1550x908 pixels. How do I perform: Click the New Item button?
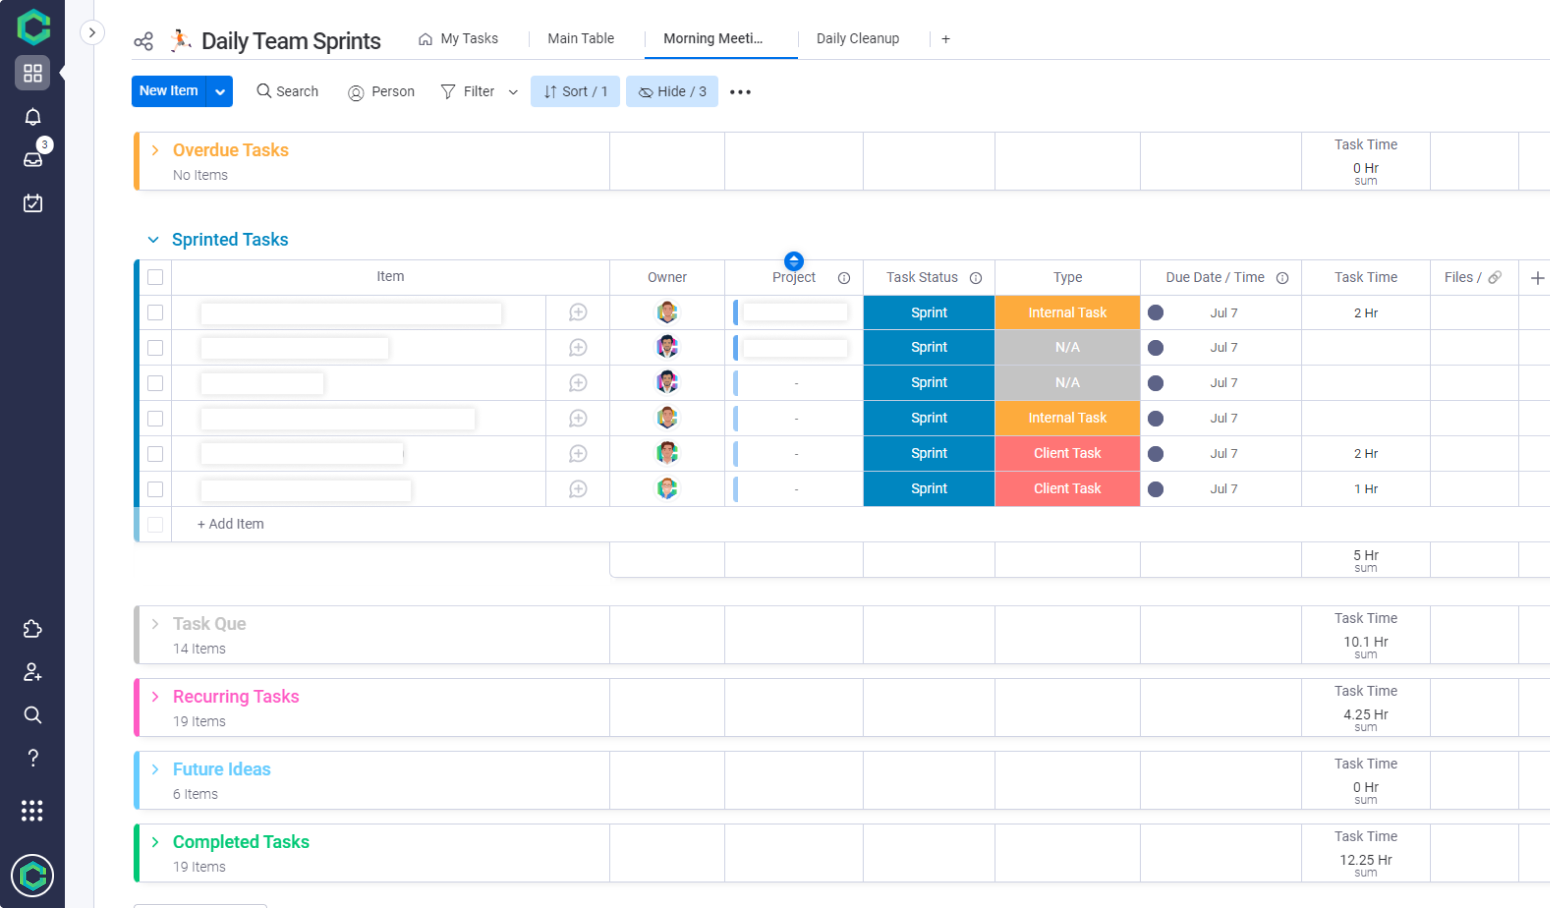tap(168, 91)
